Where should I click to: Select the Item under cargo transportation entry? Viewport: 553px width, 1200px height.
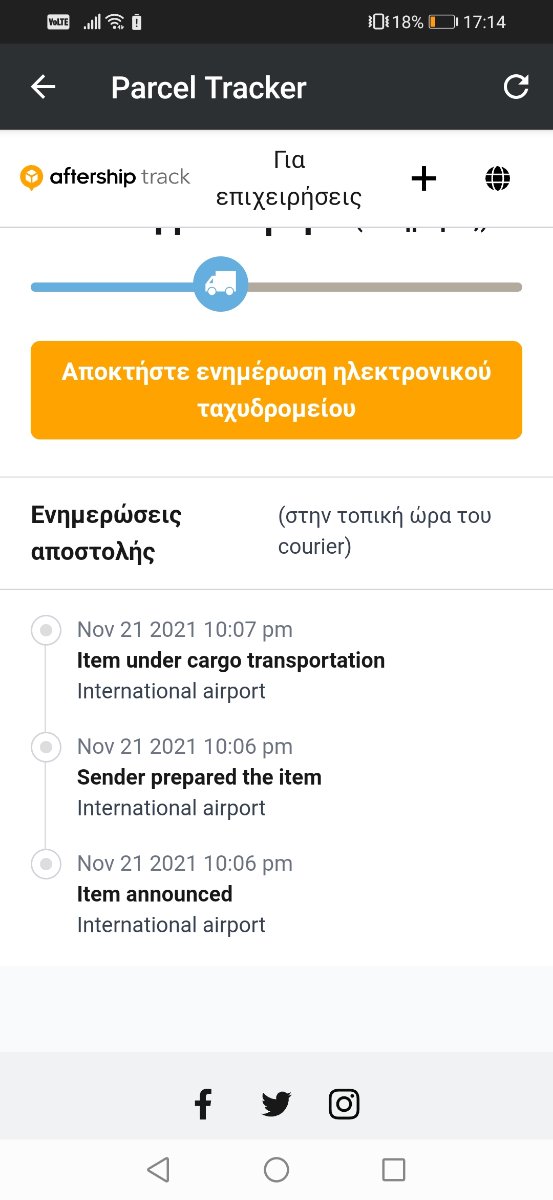231,660
